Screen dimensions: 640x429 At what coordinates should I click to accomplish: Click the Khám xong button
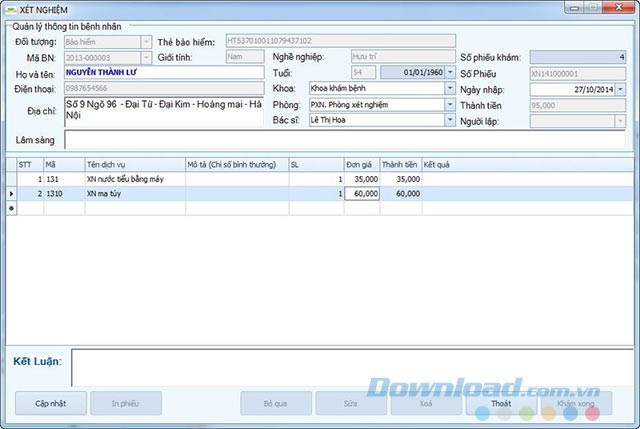[575, 403]
